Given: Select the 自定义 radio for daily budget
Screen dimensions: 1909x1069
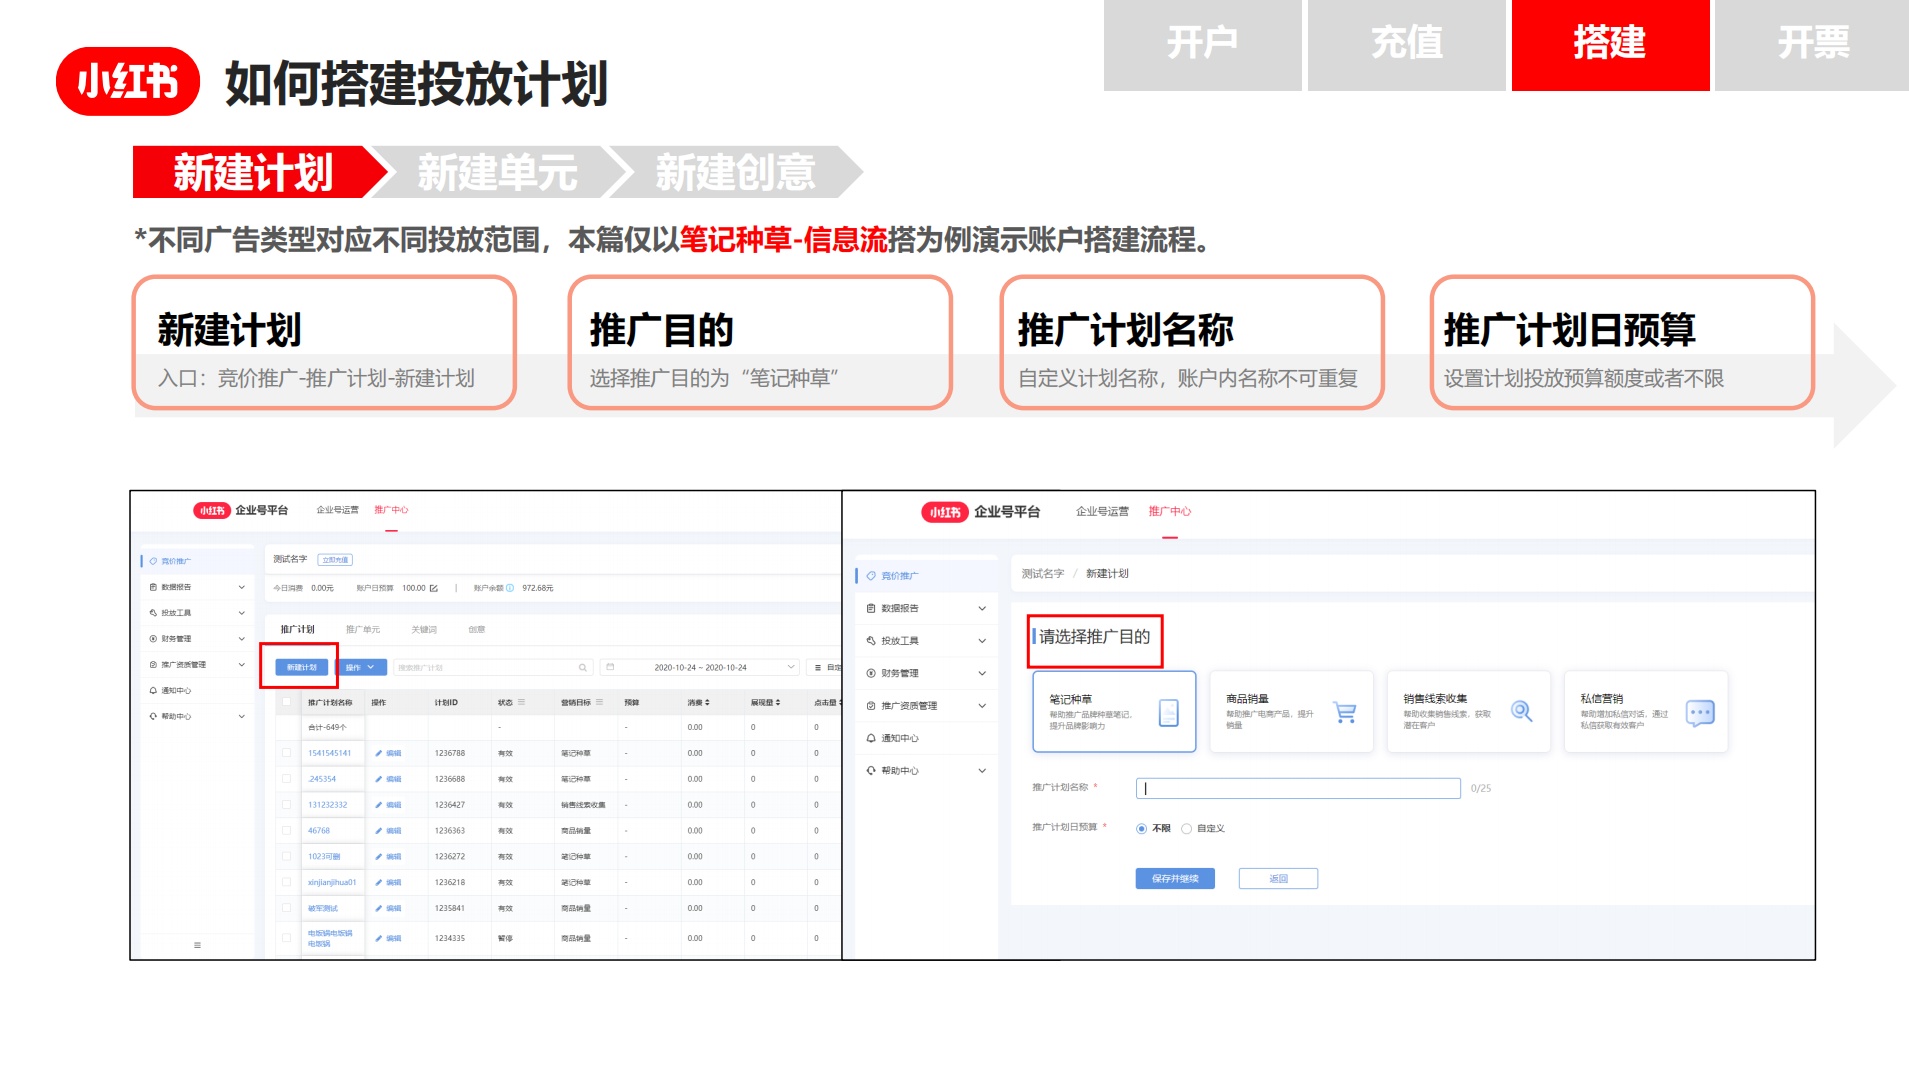Looking at the screenshot, I should pyautogui.click(x=1186, y=828).
